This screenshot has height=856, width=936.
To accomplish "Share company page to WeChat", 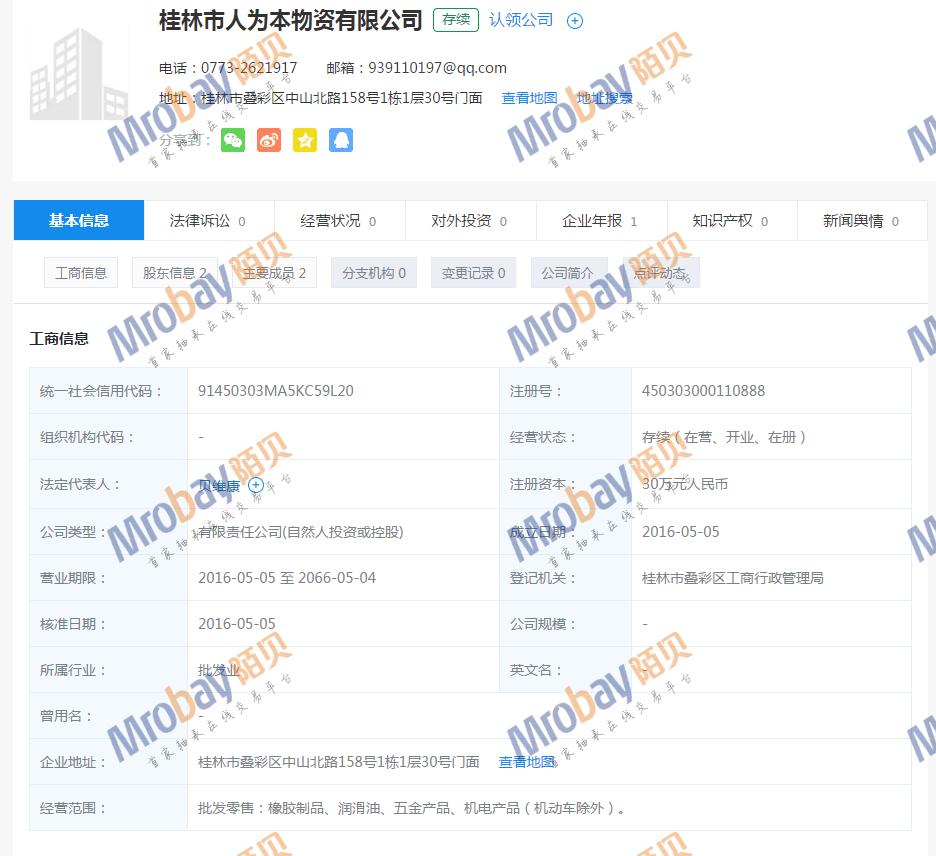I will (232, 140).
